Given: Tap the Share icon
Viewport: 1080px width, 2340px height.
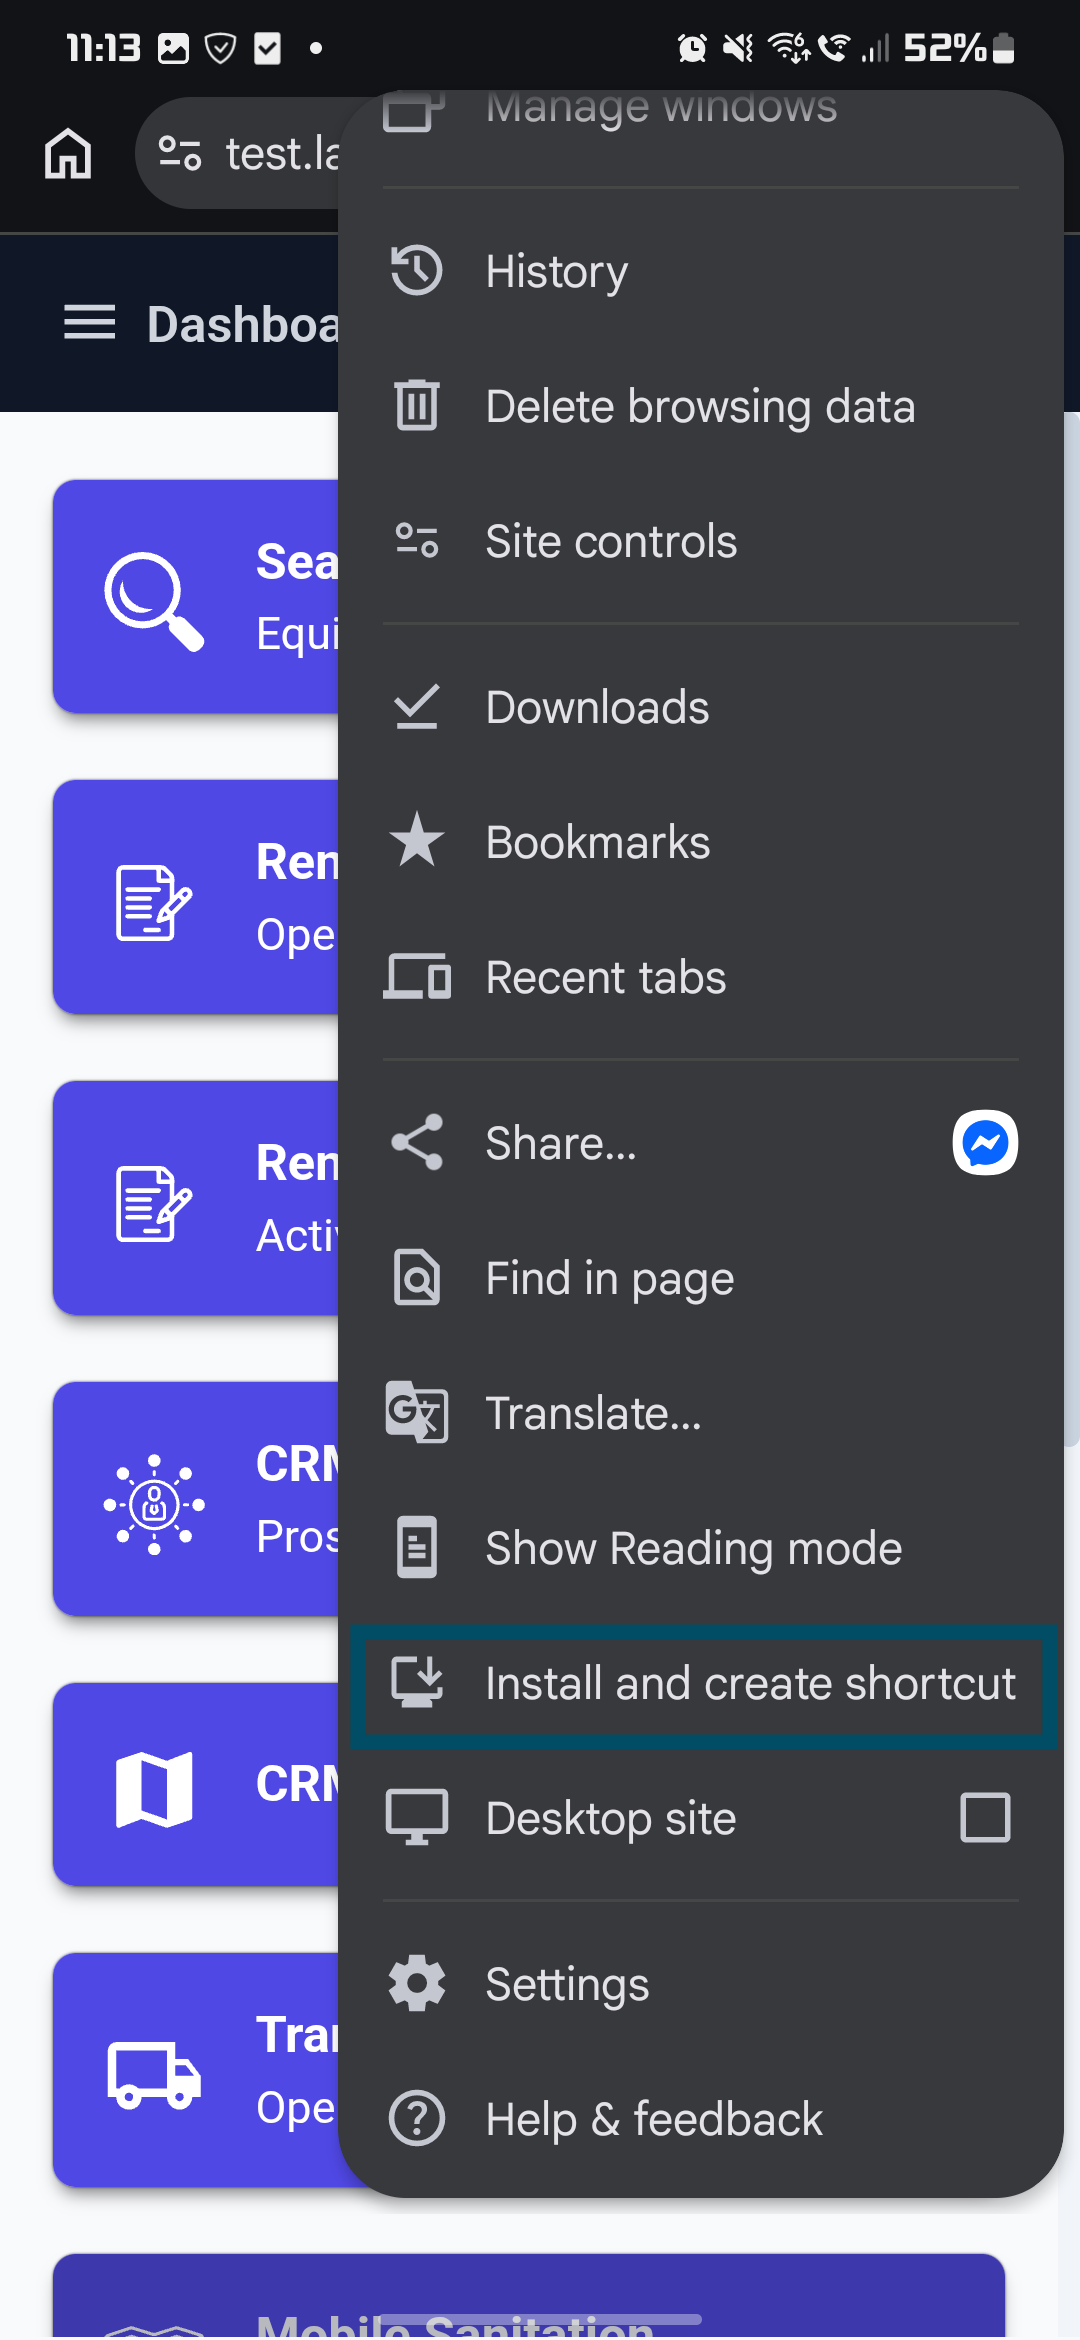Looking at the screenshot, I should click(x=416, y=1142).
